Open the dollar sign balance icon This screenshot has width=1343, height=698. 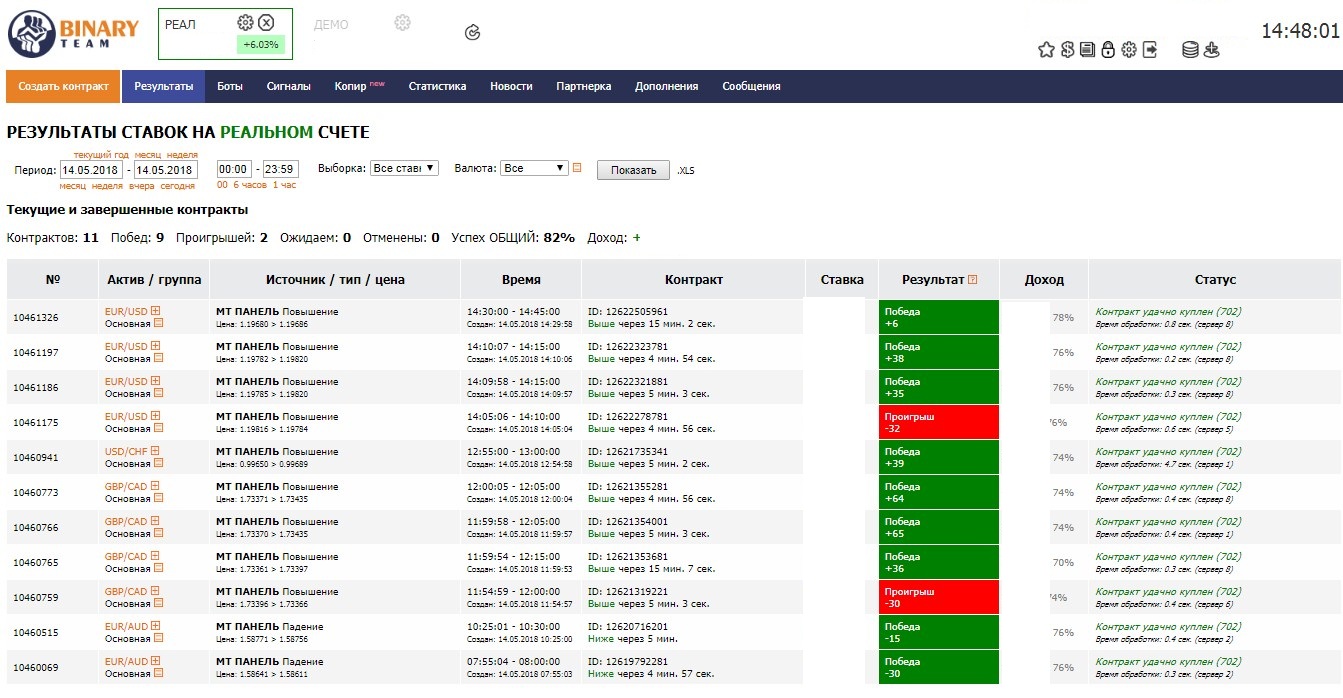point(1067,50)
